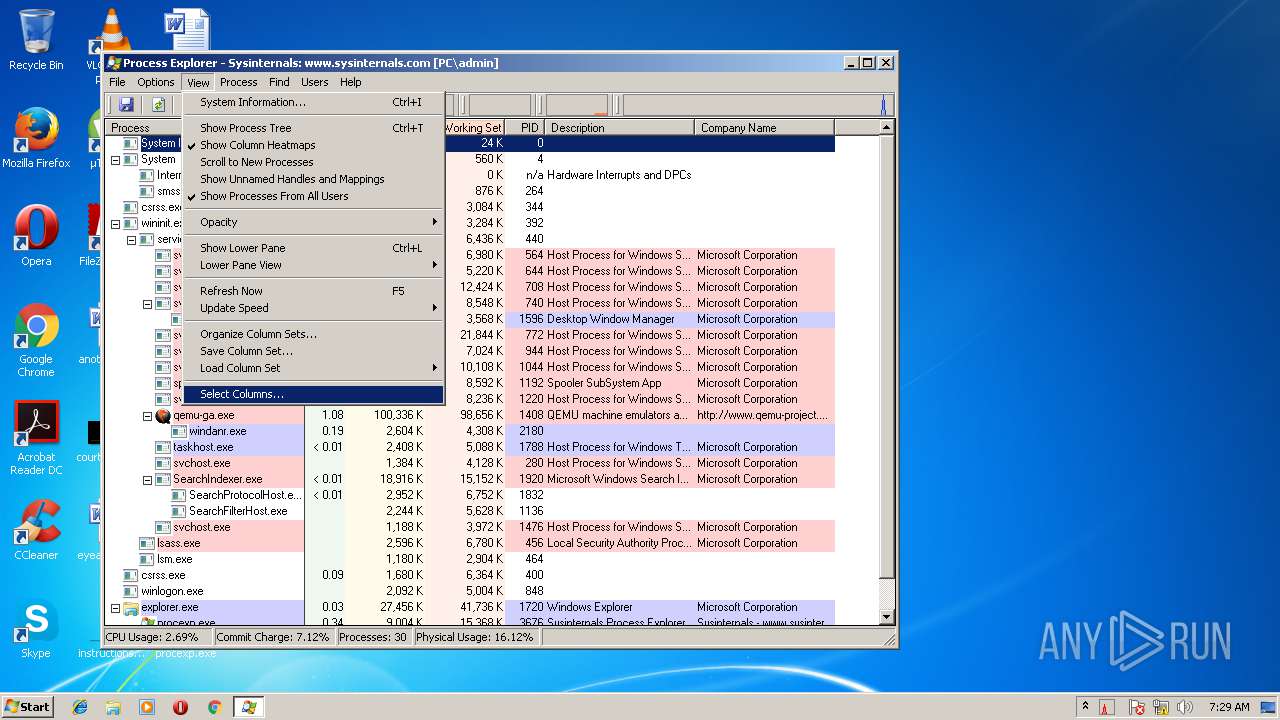
Task: Click the explorer.exe folder icon in tree
Action: (x=131, y=607)
